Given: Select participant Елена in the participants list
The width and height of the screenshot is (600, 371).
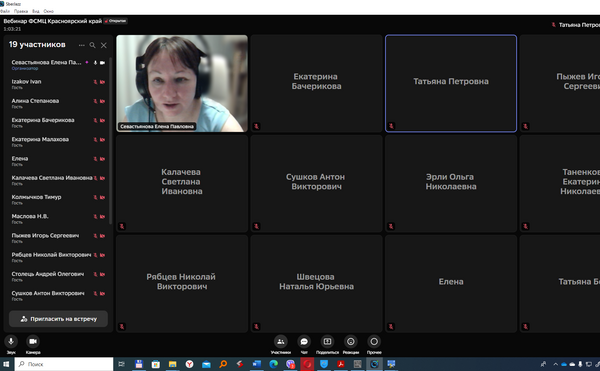Looking at the screenshot, I should [x=57, y=161].
